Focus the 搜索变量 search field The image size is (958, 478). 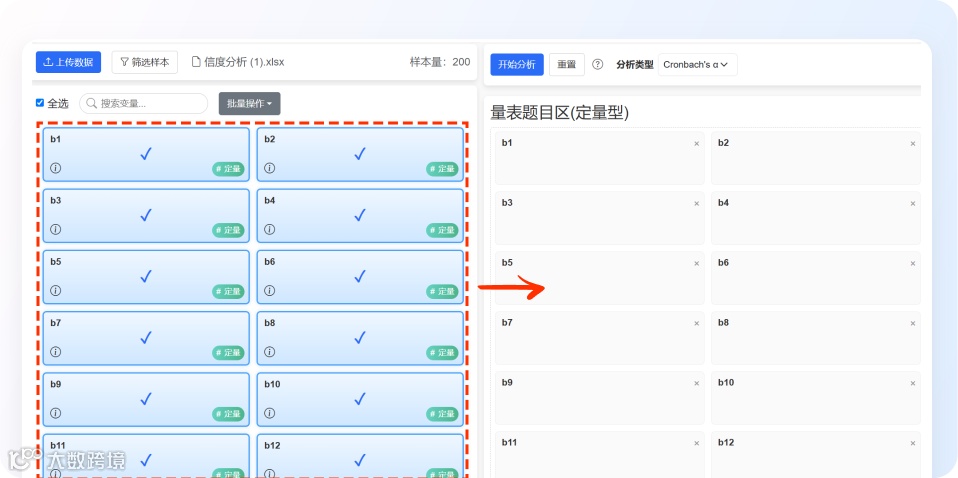pos(144,103)
